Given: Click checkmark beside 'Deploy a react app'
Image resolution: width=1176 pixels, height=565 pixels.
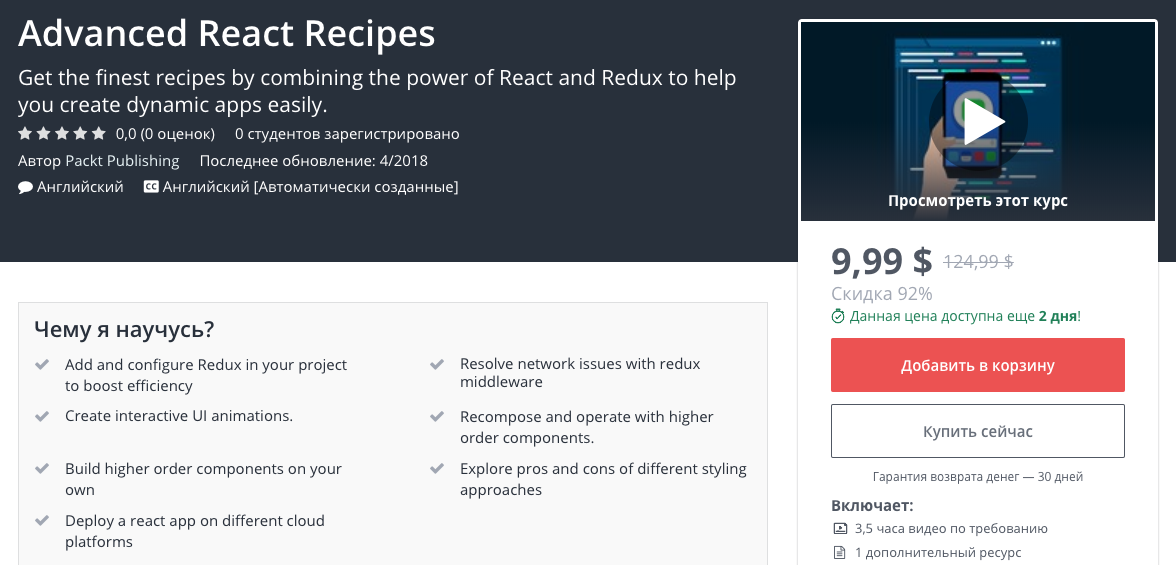Looking at the screenshot, I should [43, 521].
